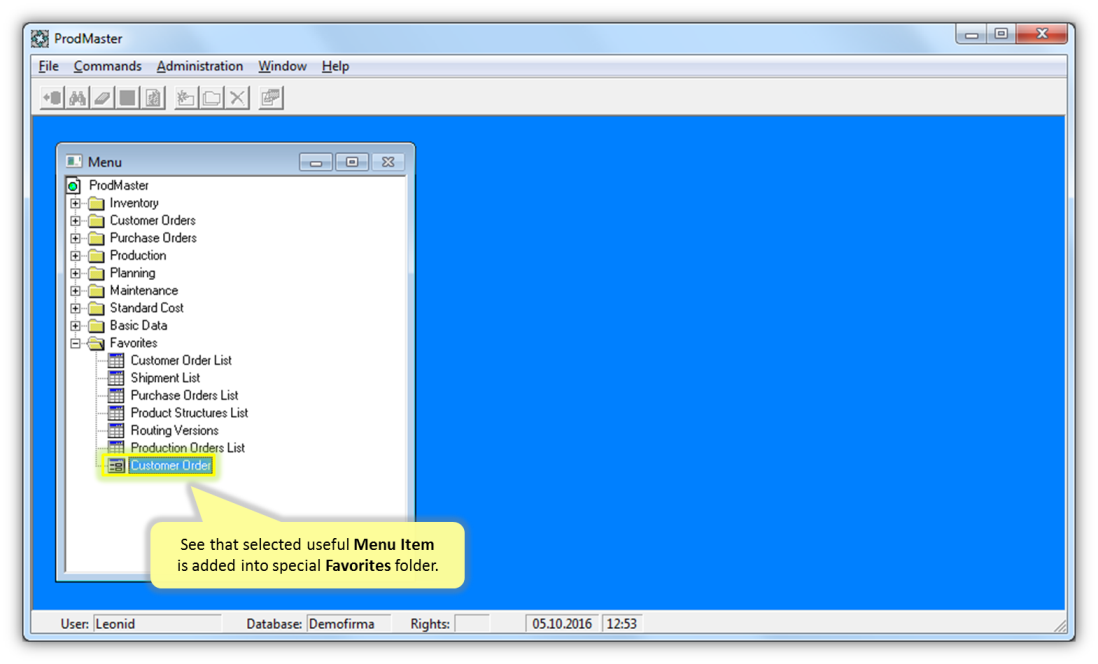
Task: Click the Menu window title icon
Action: [x=74, y=162]
